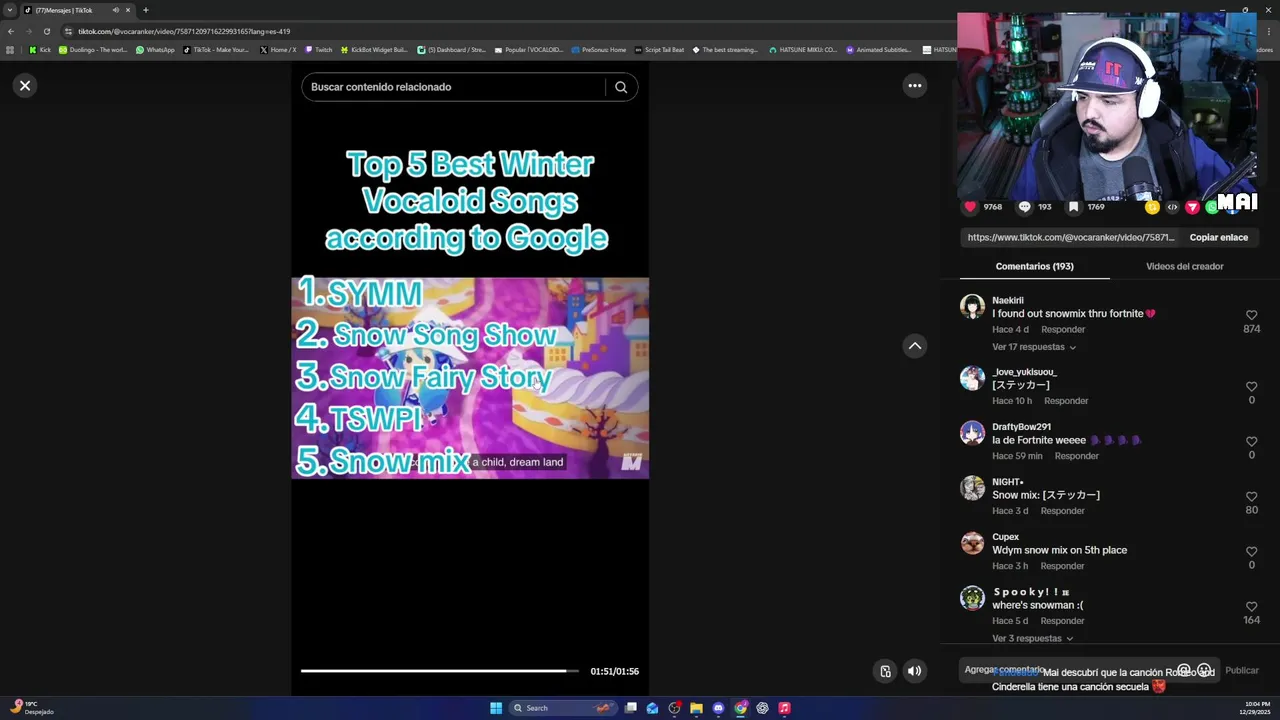The image size is (1280, 720).
Task: Open Chrome from the taskbar
Action: click(740, 708)
